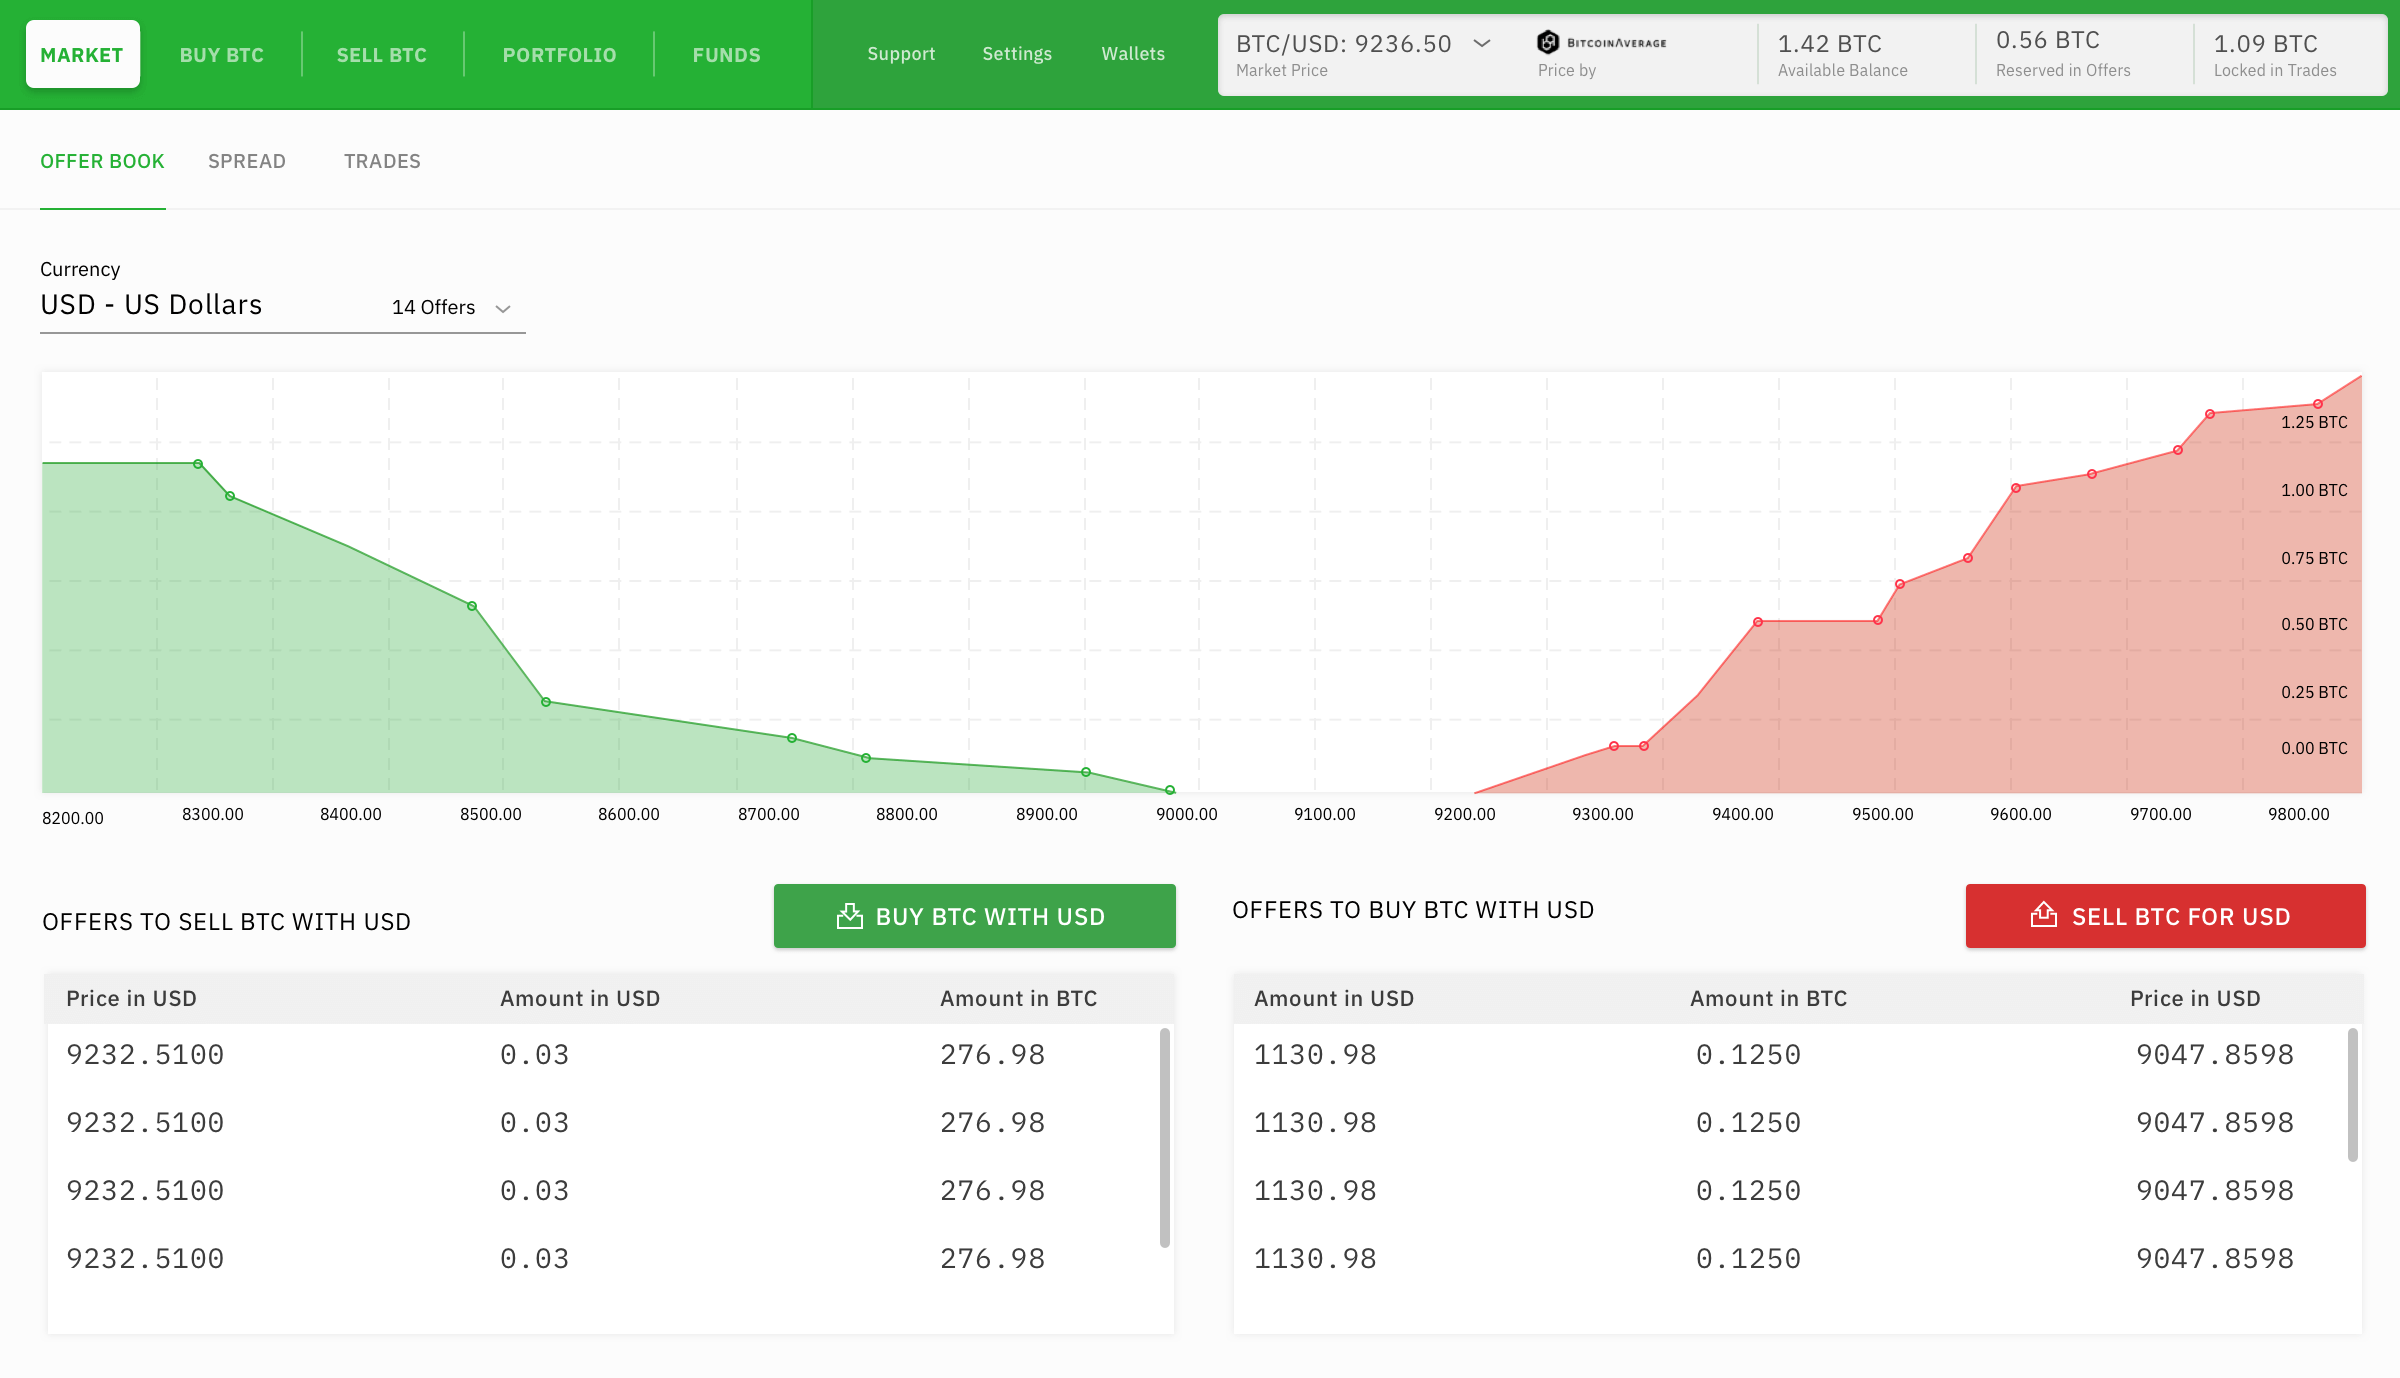Click the upload icon on SELL BTC FOR USD button
The height and width of the screenshot is (1378, 2400).
click(x=2043, y=915)
